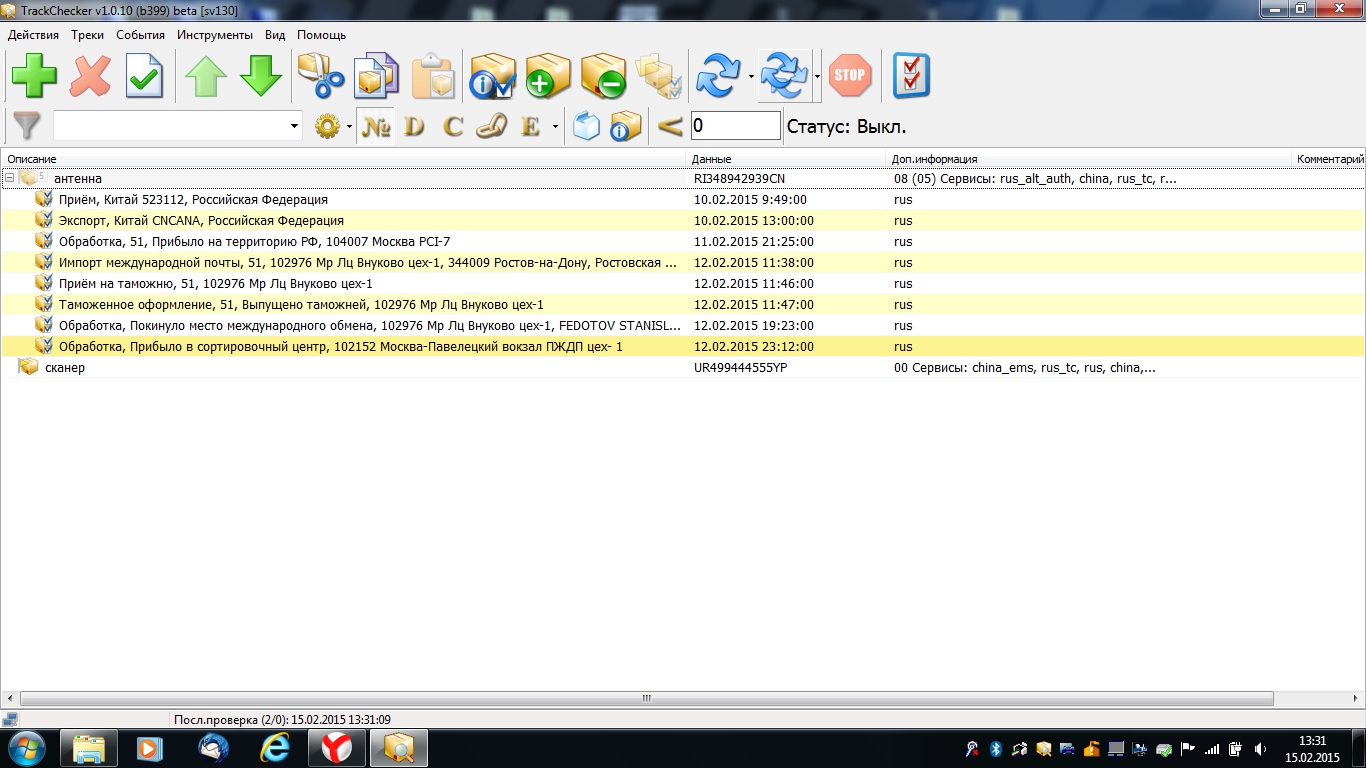Open the Инструменты menu
The width and height of the screenshot is (1366, 768).
215,35
